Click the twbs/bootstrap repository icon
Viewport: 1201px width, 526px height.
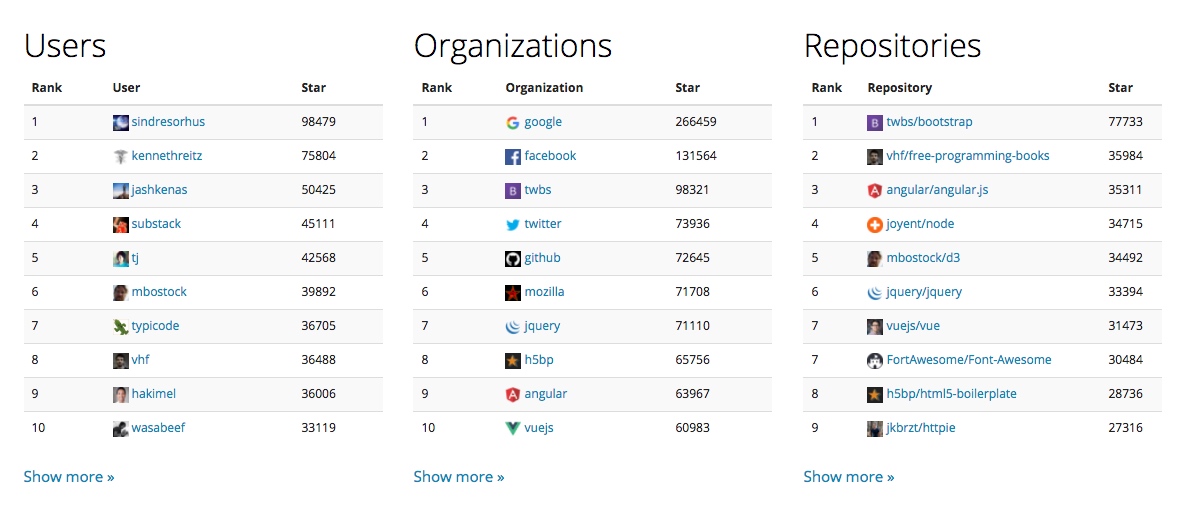pyautogui.click(x=875, y=122)
